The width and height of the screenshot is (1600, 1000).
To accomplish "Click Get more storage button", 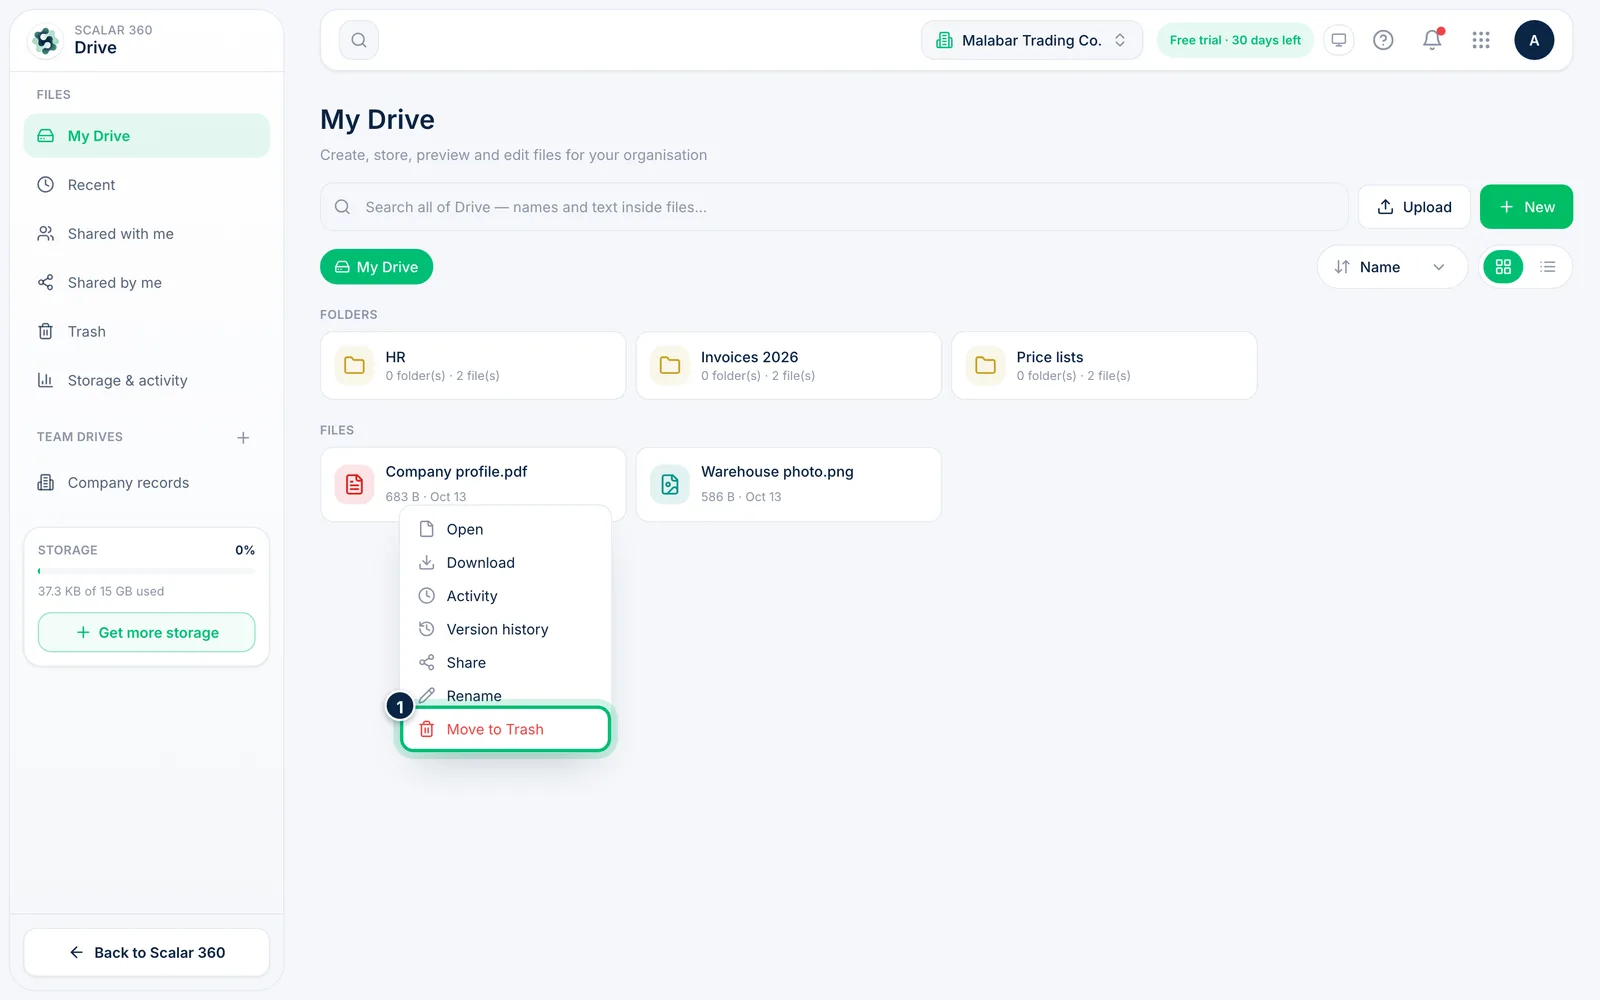I will pos(146,632).
